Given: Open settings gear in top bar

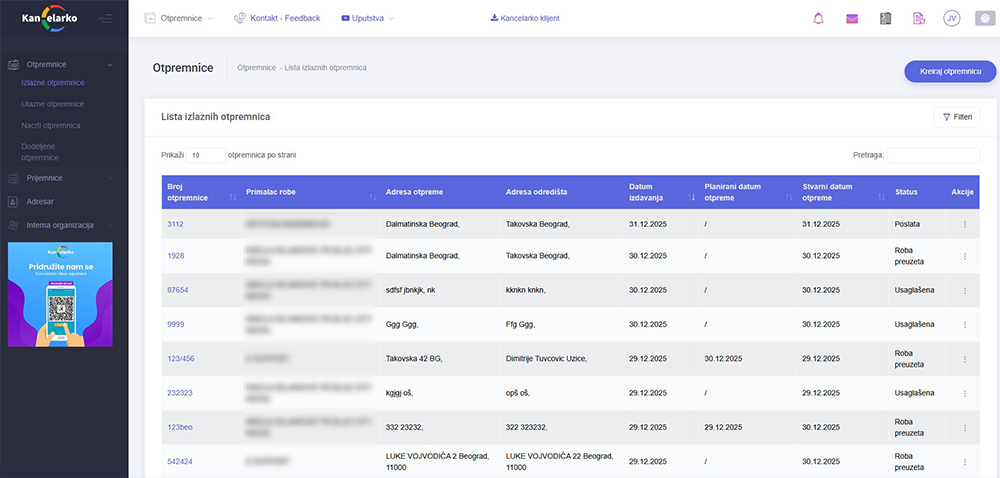Looking at the screenshot, I should [983, 18].
